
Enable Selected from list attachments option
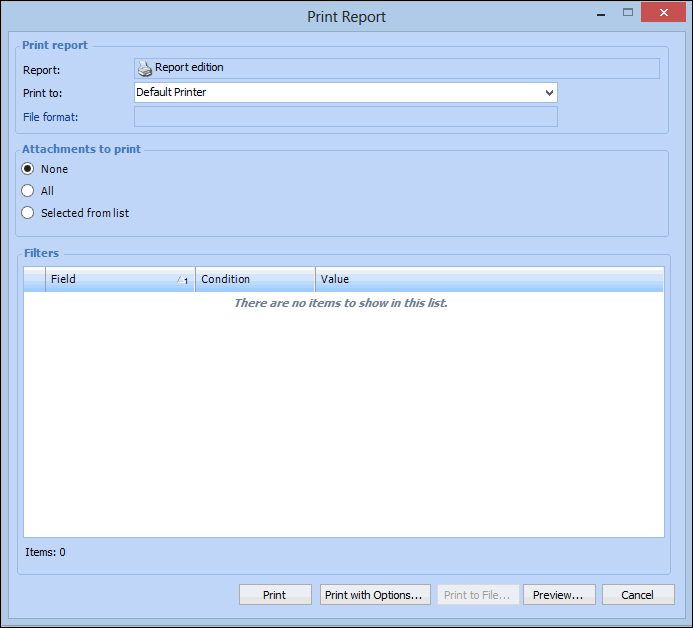tap(28, 213)
